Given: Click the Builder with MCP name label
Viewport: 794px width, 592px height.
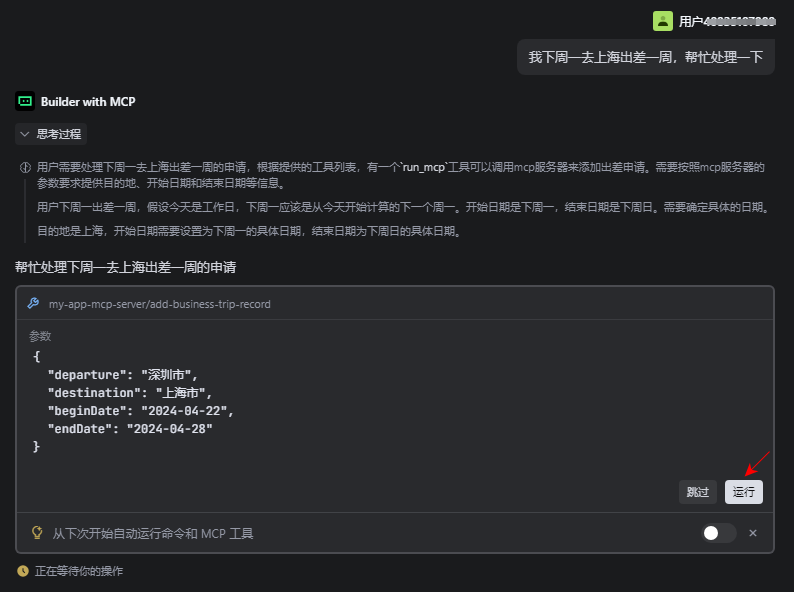Looking at the screenshot, I should (x=88, y=101).
